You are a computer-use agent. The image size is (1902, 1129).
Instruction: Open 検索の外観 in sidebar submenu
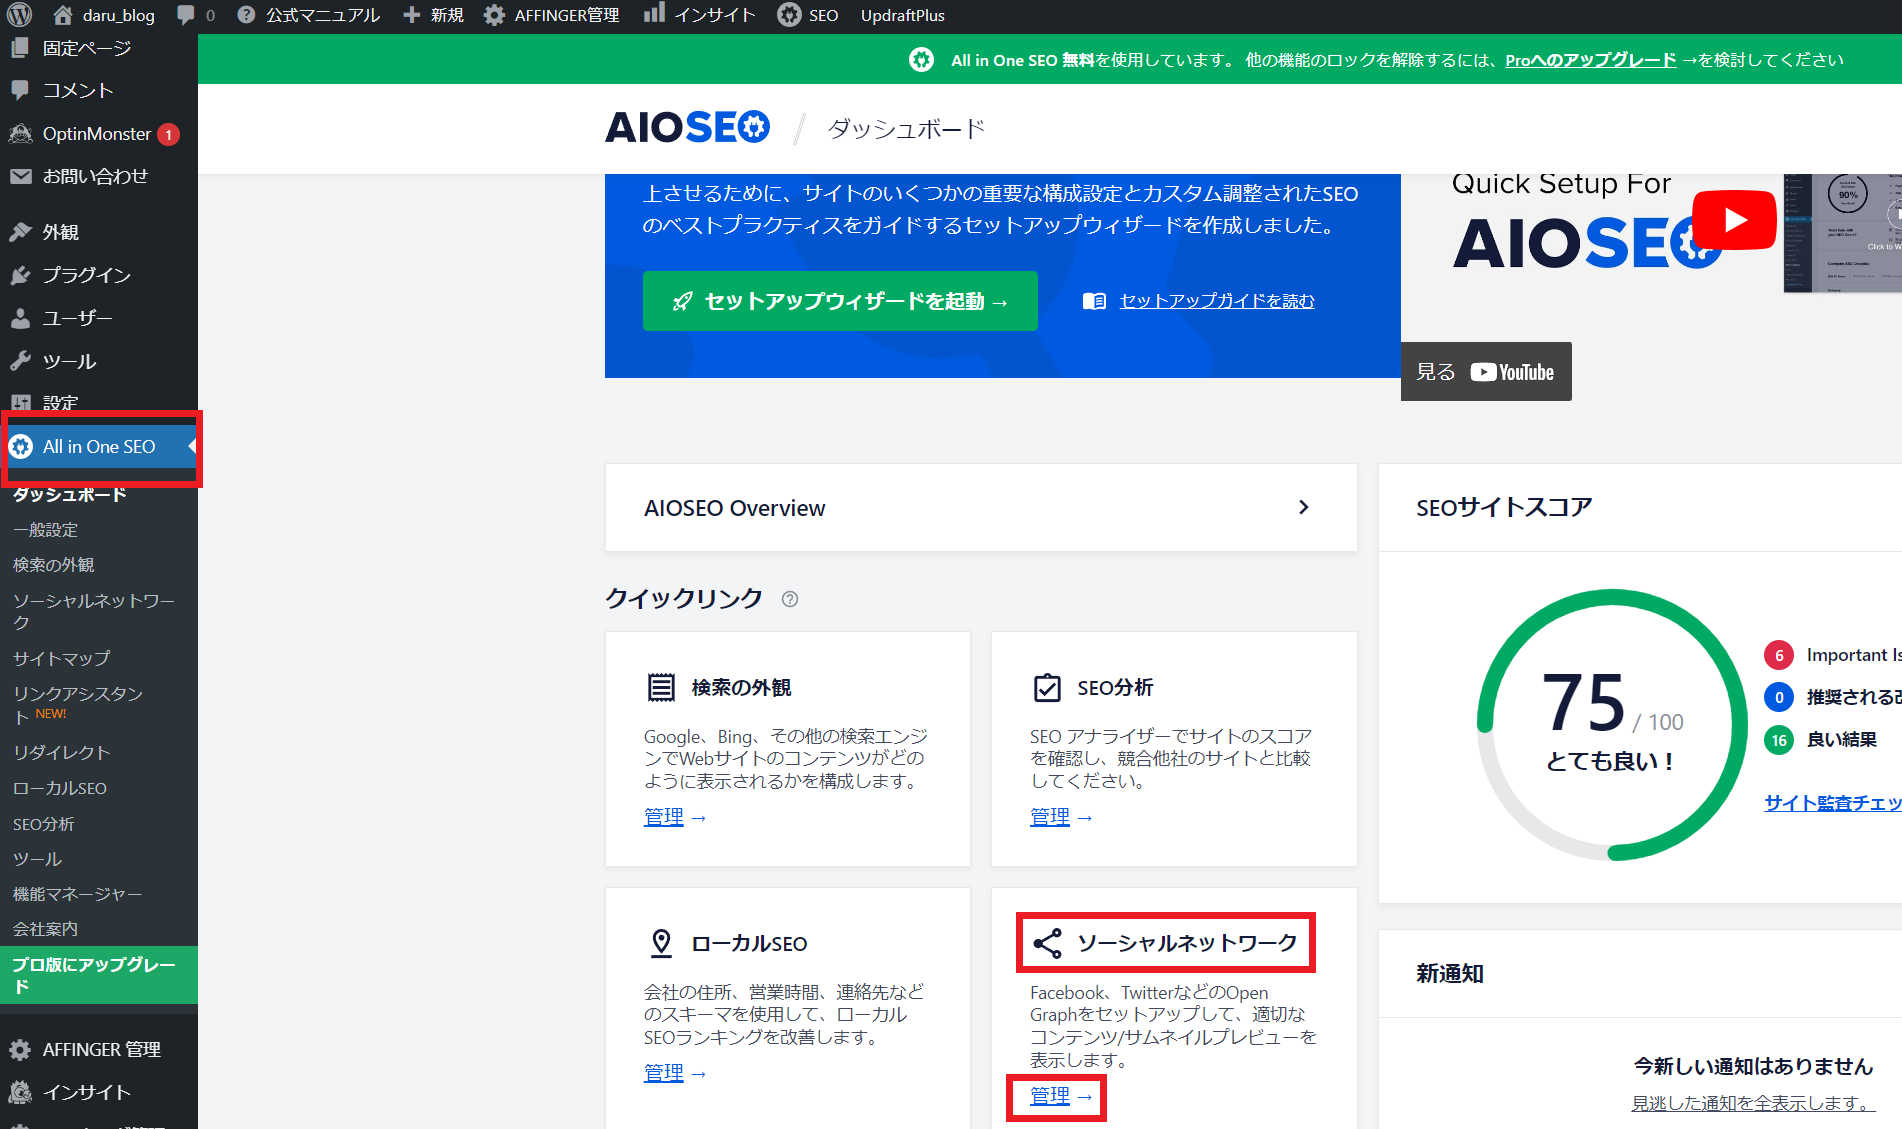coord(53,565)
